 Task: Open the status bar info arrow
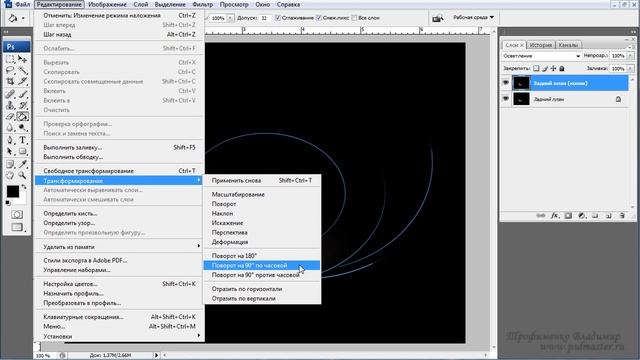(x=156, y=356)
